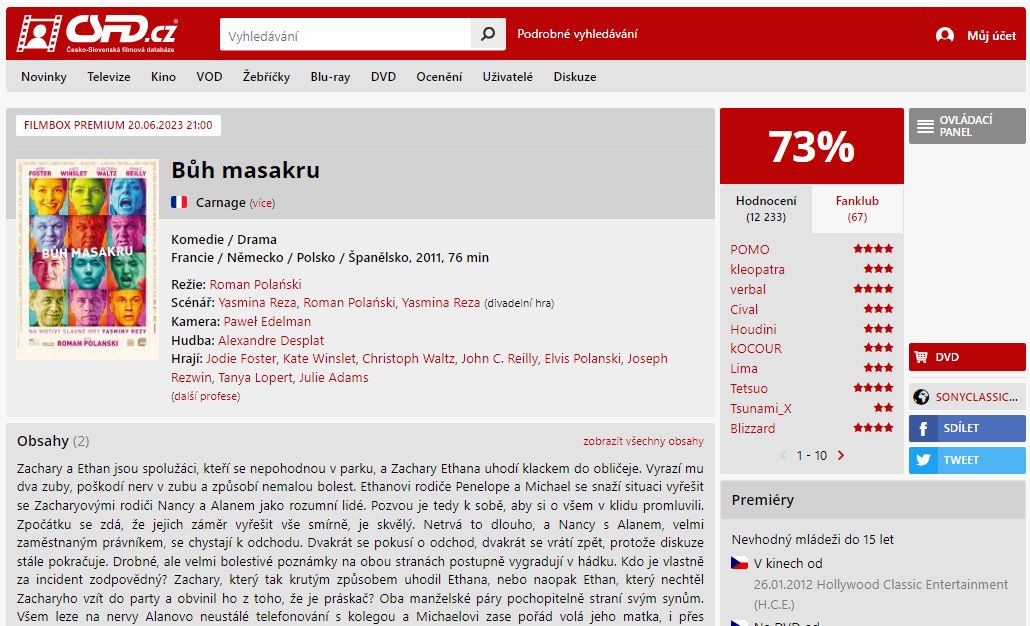
Task: Open user POMO's rating
Action: (x=750, y=250)
